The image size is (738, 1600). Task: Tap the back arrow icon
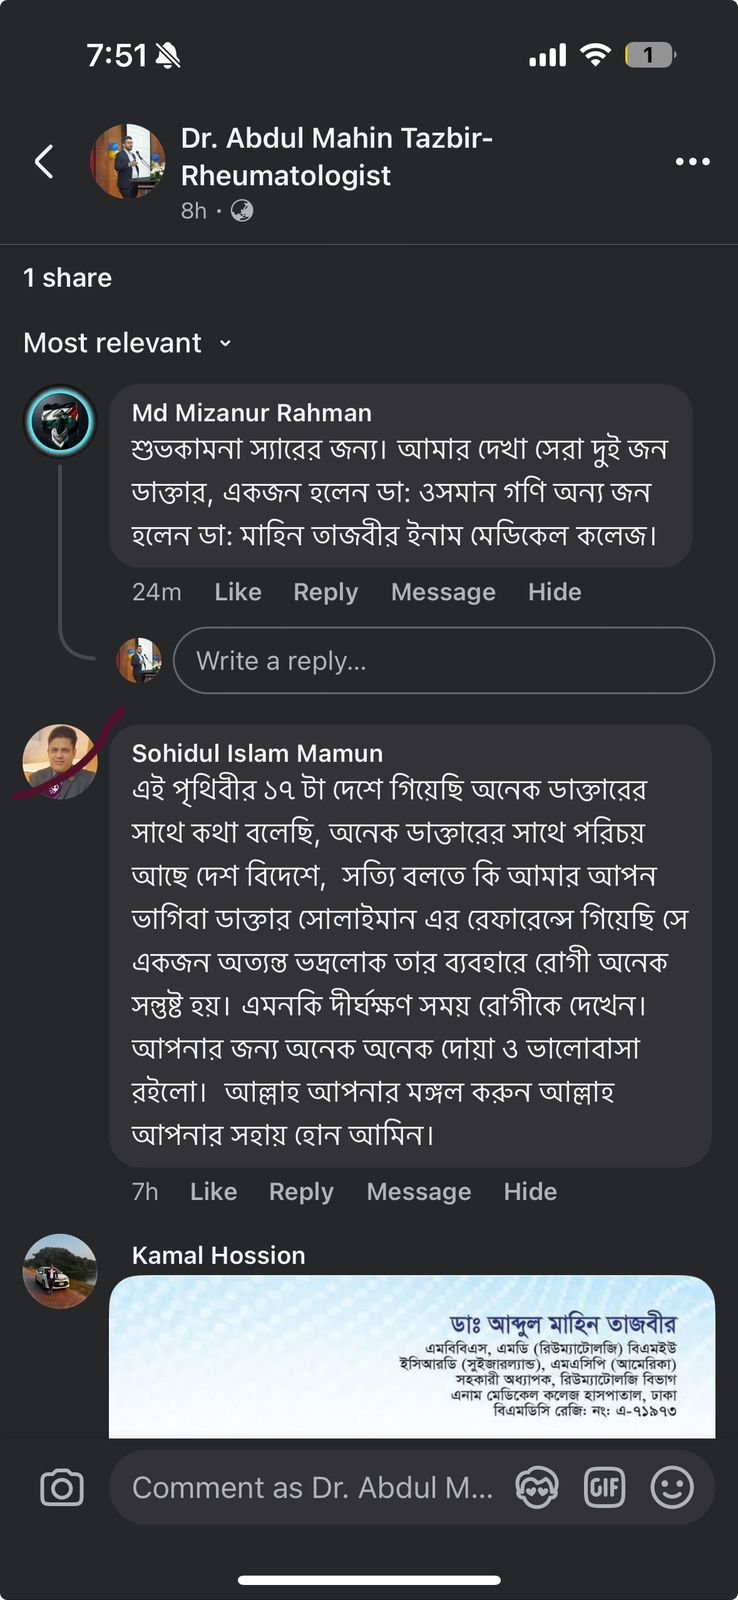pos(44,161)
